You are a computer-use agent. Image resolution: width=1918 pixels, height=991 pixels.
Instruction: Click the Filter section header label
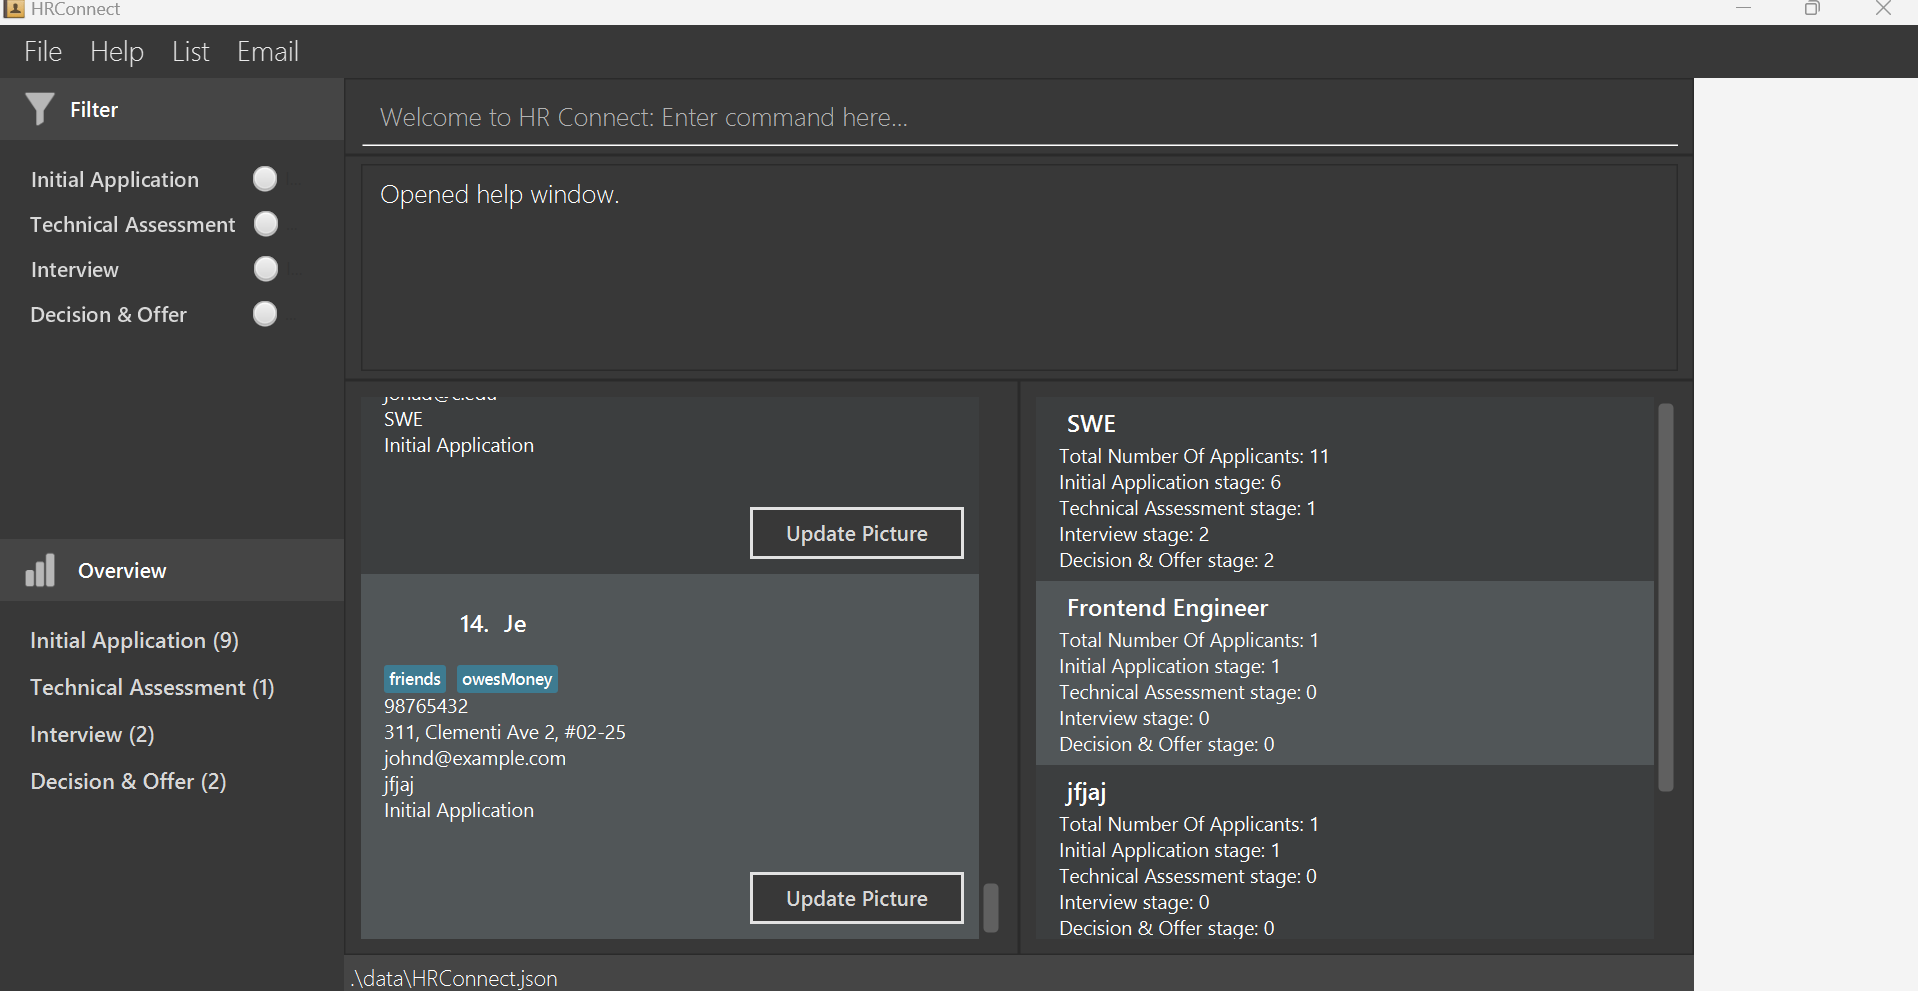tap(94, 109)
